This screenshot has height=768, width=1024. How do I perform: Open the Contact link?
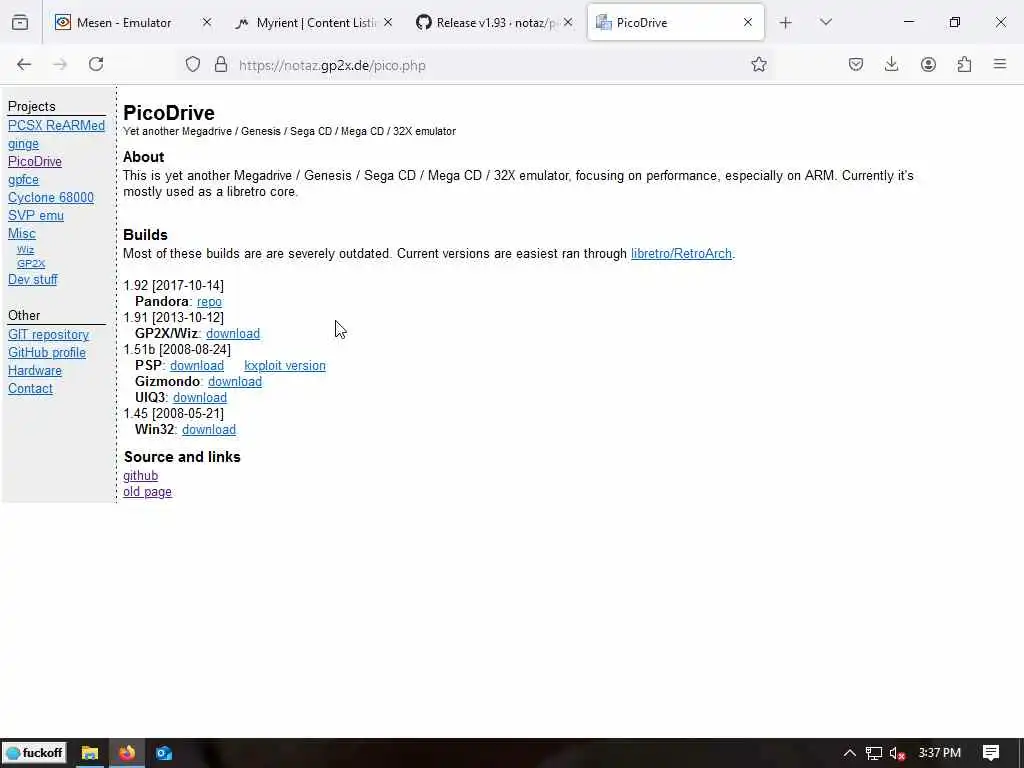pyautogui.click(x=30, y=389)
